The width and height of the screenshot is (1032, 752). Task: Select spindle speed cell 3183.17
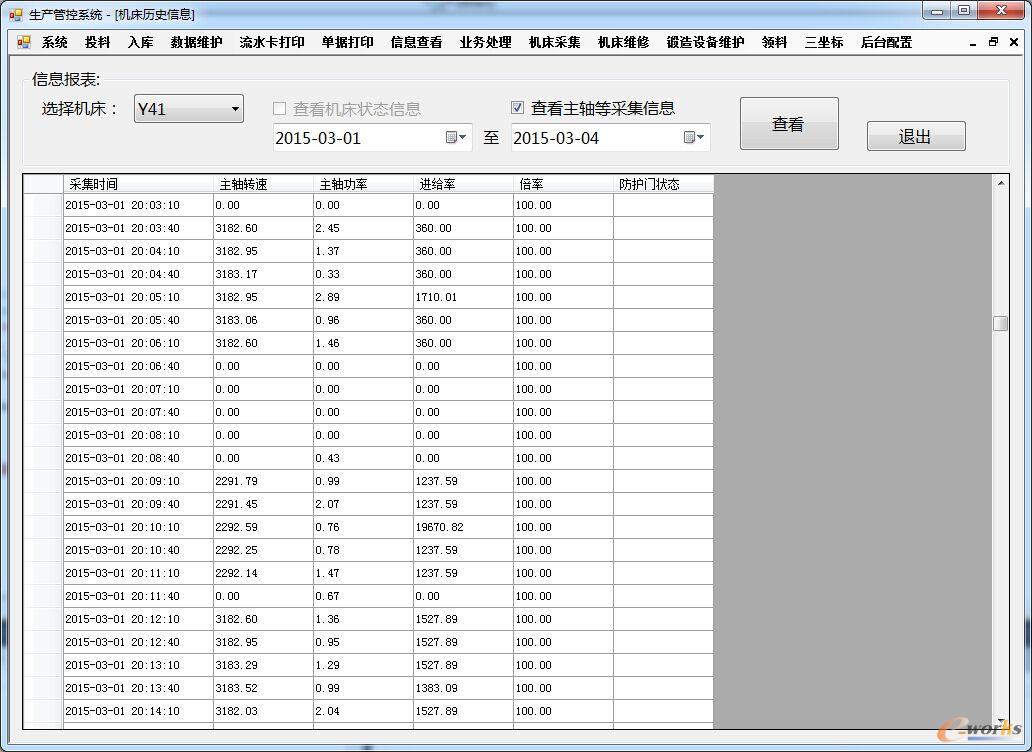tap(263, 274)
